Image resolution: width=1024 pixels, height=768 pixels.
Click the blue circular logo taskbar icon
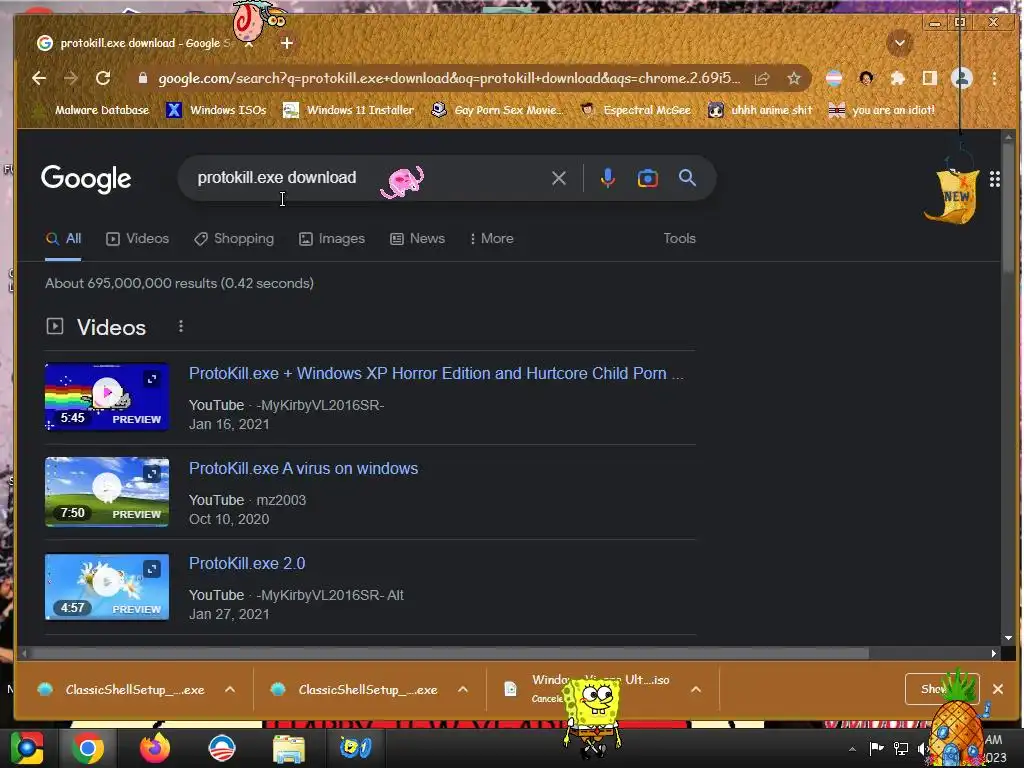pos(221,748)
